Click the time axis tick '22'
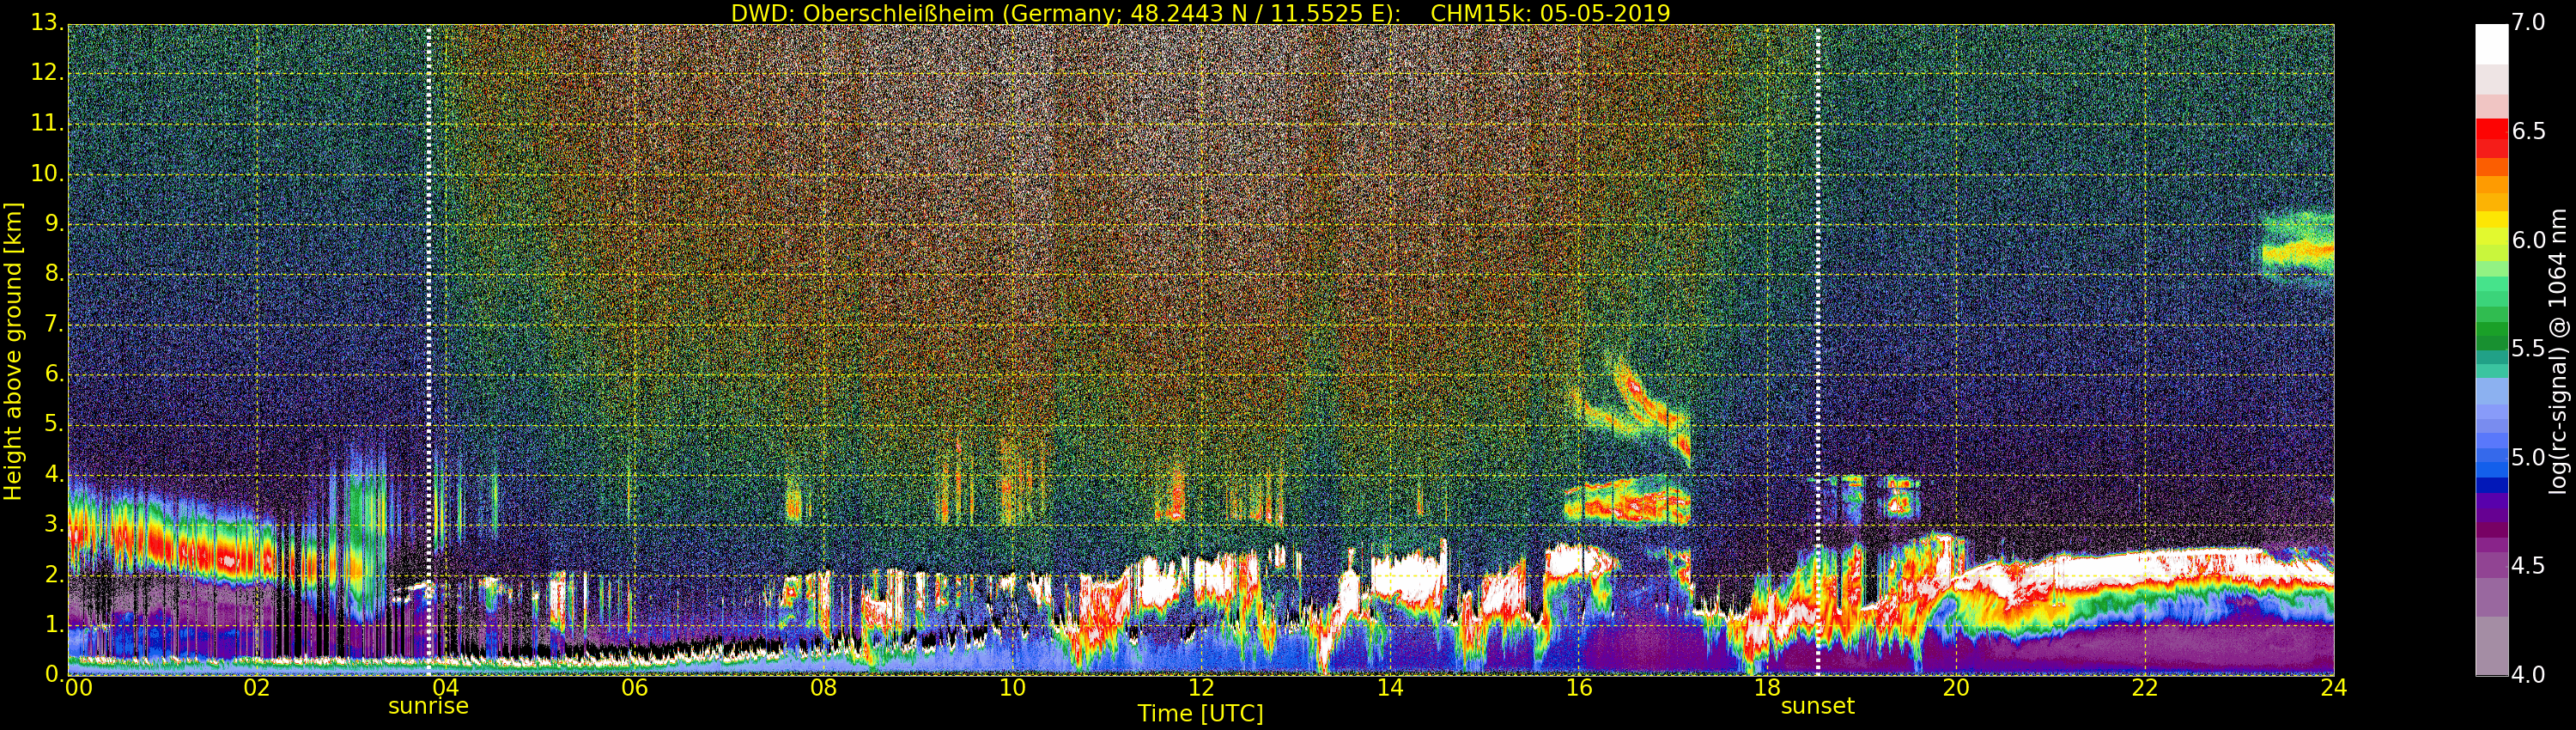This screenshot has height=730, width=2576. coord(2145,688)
